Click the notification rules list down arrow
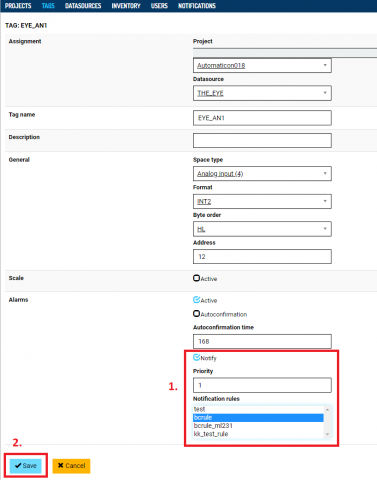377x480 pixels. (x=327, y=434)
